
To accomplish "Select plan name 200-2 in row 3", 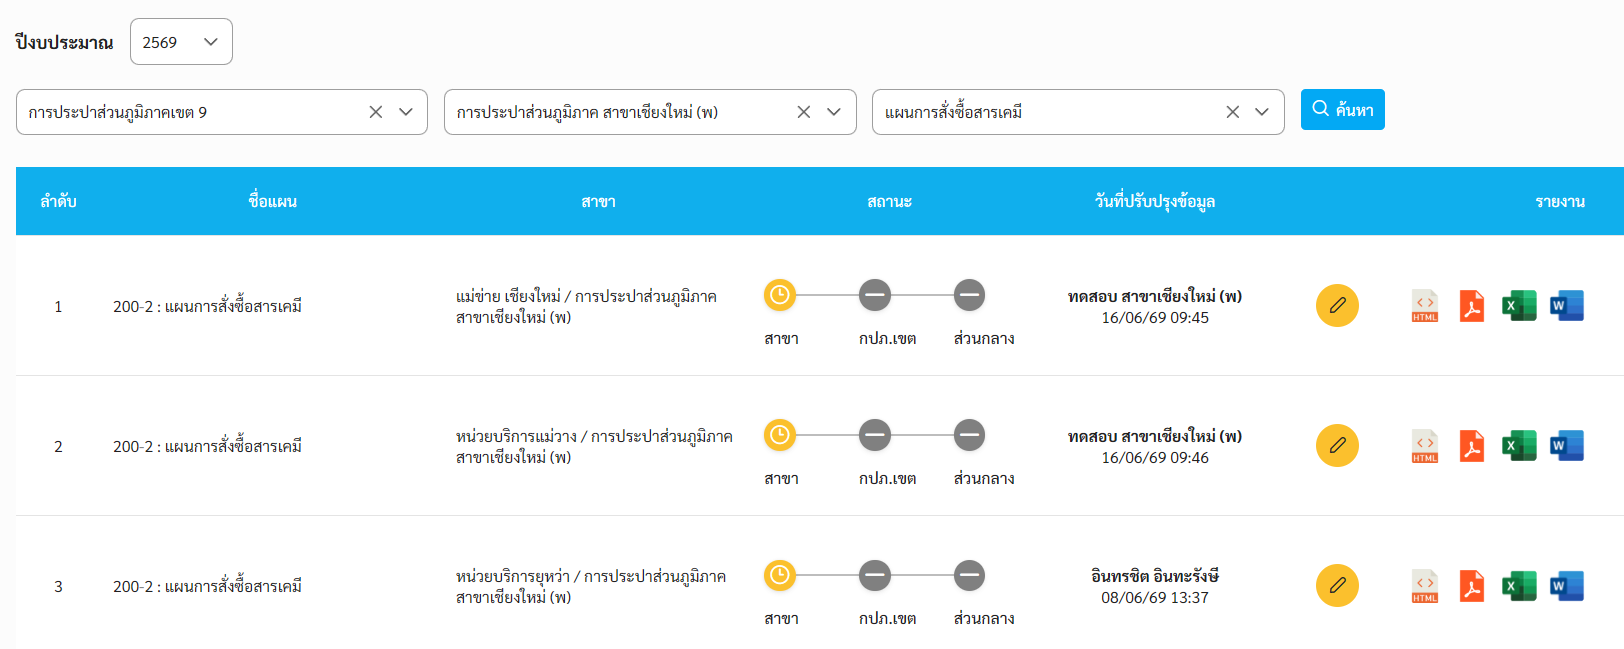I will point(207,586).
